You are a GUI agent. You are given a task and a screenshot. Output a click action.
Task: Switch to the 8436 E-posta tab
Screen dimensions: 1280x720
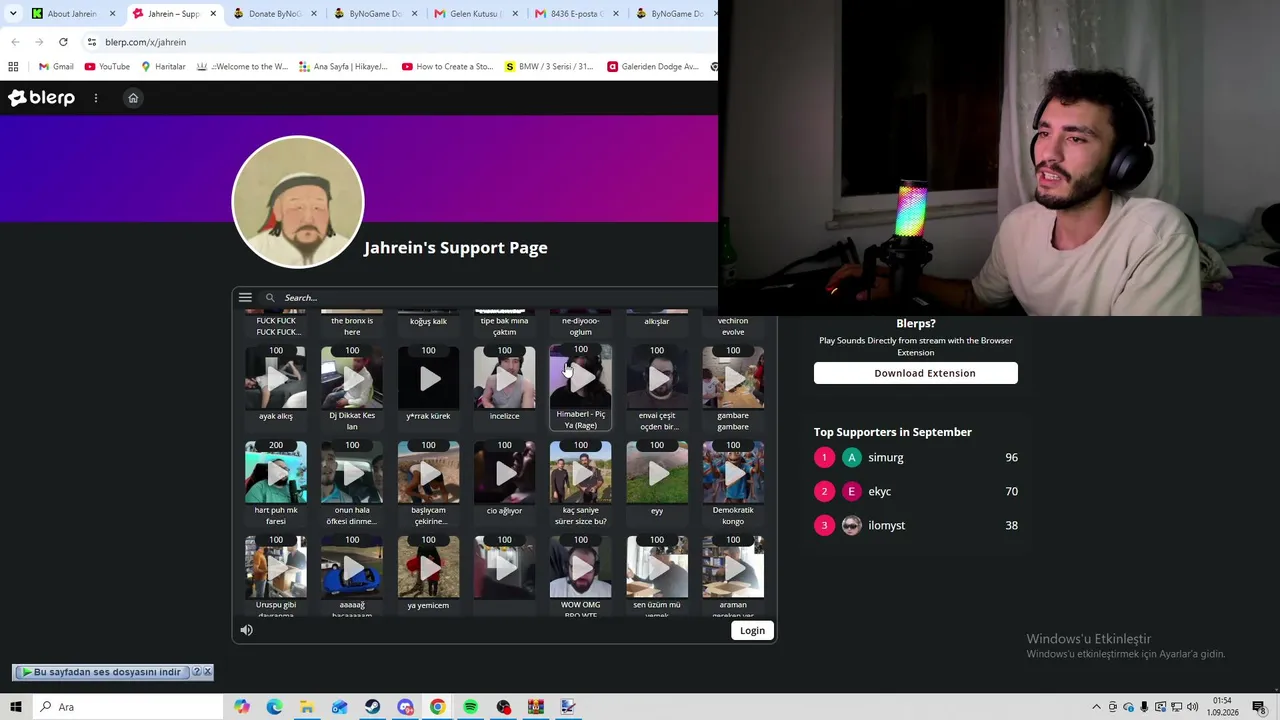[575, 14]
